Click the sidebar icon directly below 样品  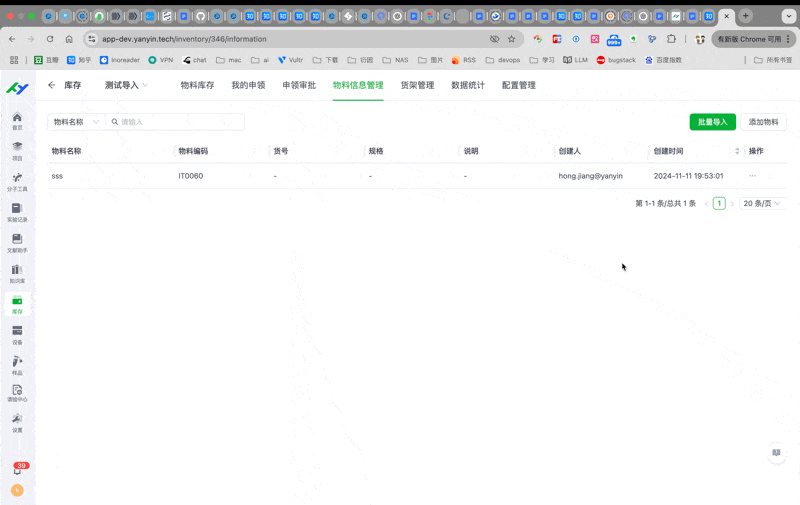[17, 393]
